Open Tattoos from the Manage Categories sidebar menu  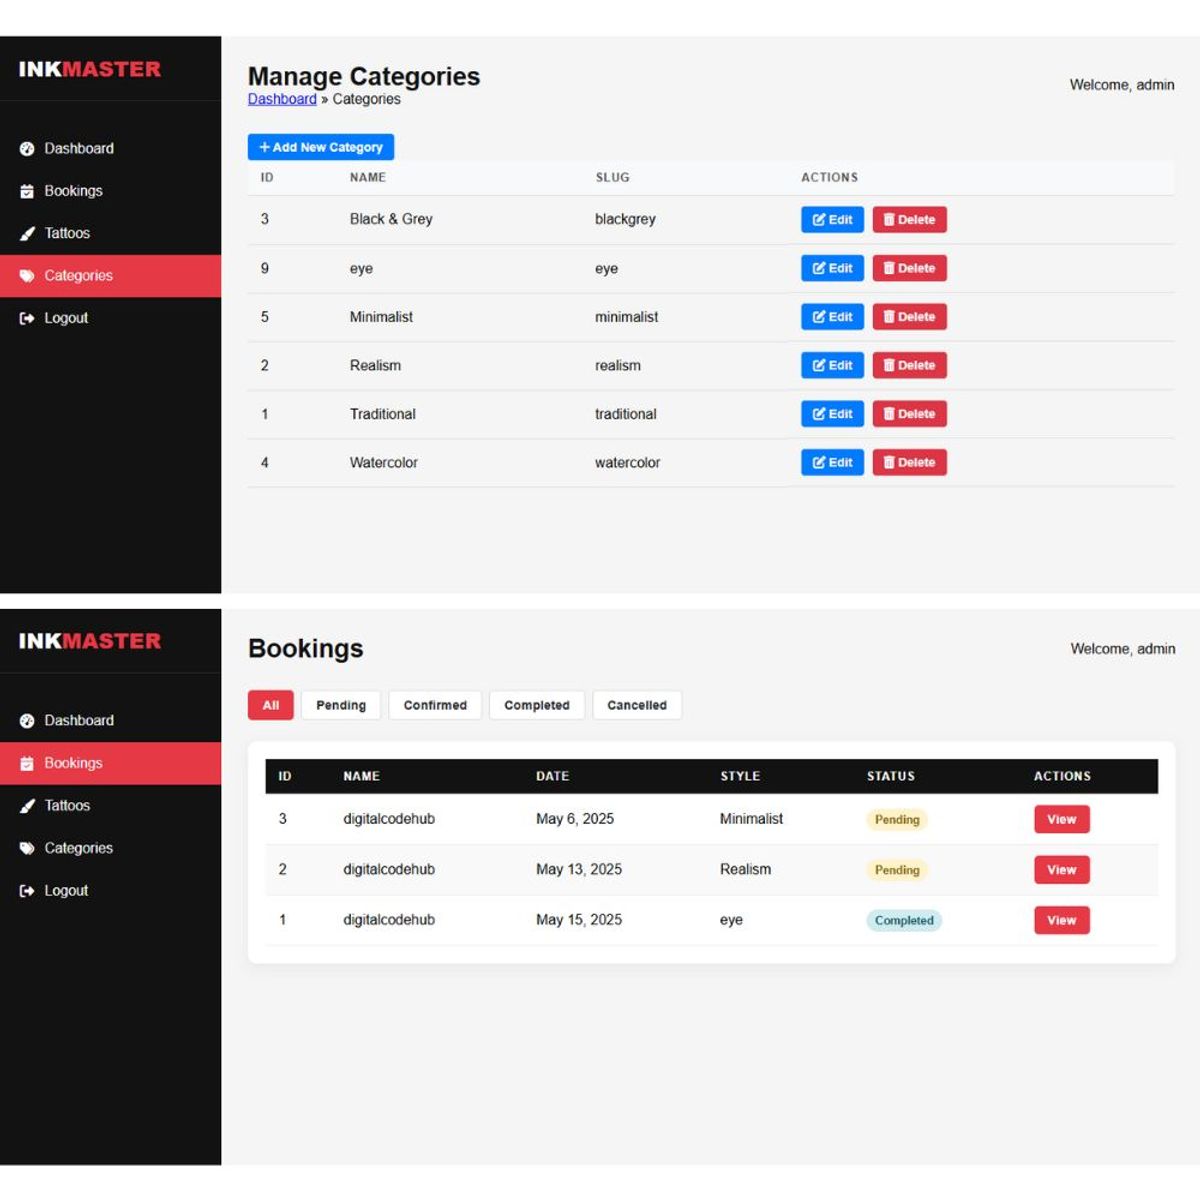(67, 233)
